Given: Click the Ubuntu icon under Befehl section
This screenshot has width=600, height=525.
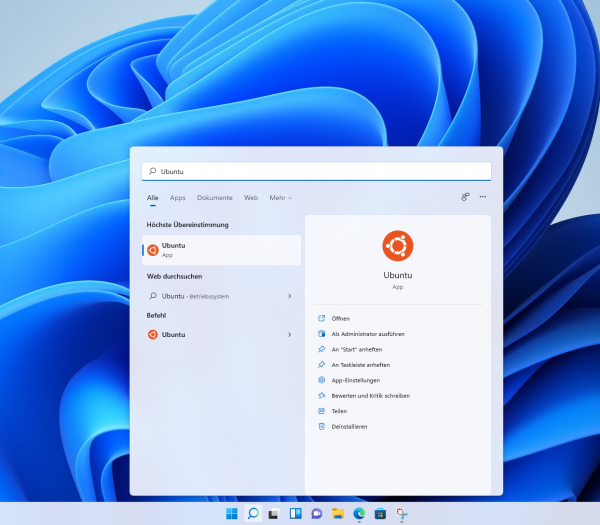Looking at the screenshot, I should pyautogui.click(x=153, y=334).
